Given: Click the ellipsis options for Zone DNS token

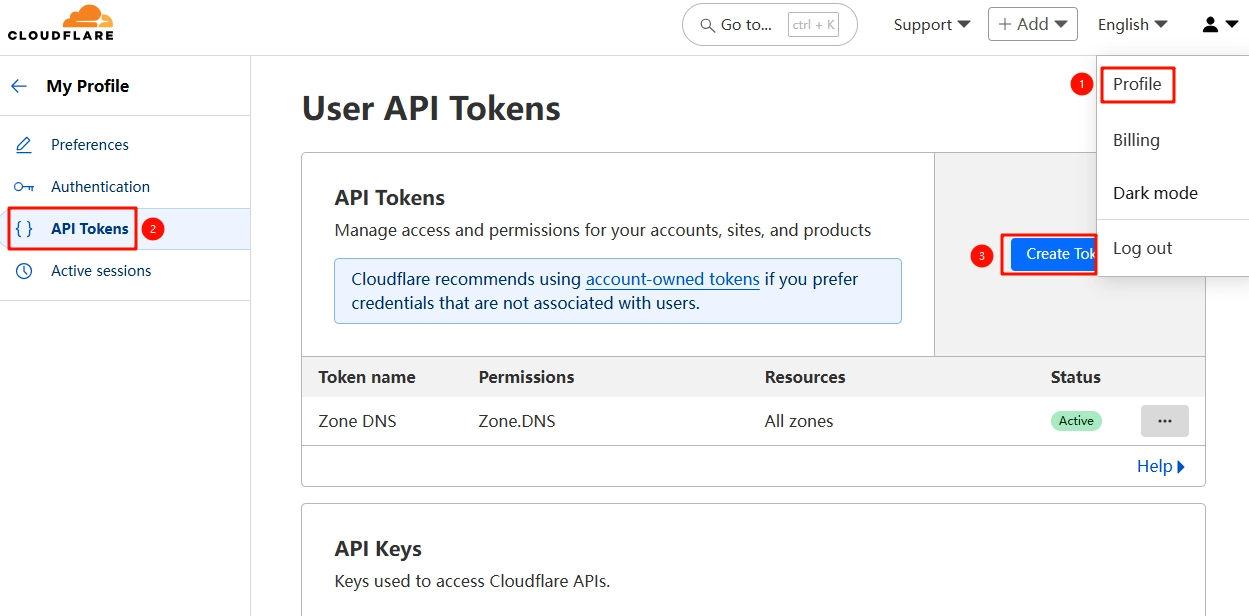Looking at the screenshot, I should 1164,421.
